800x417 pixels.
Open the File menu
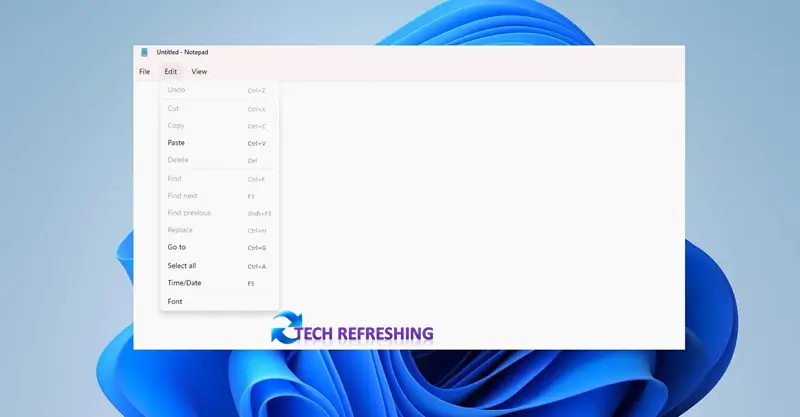(144, 71)
